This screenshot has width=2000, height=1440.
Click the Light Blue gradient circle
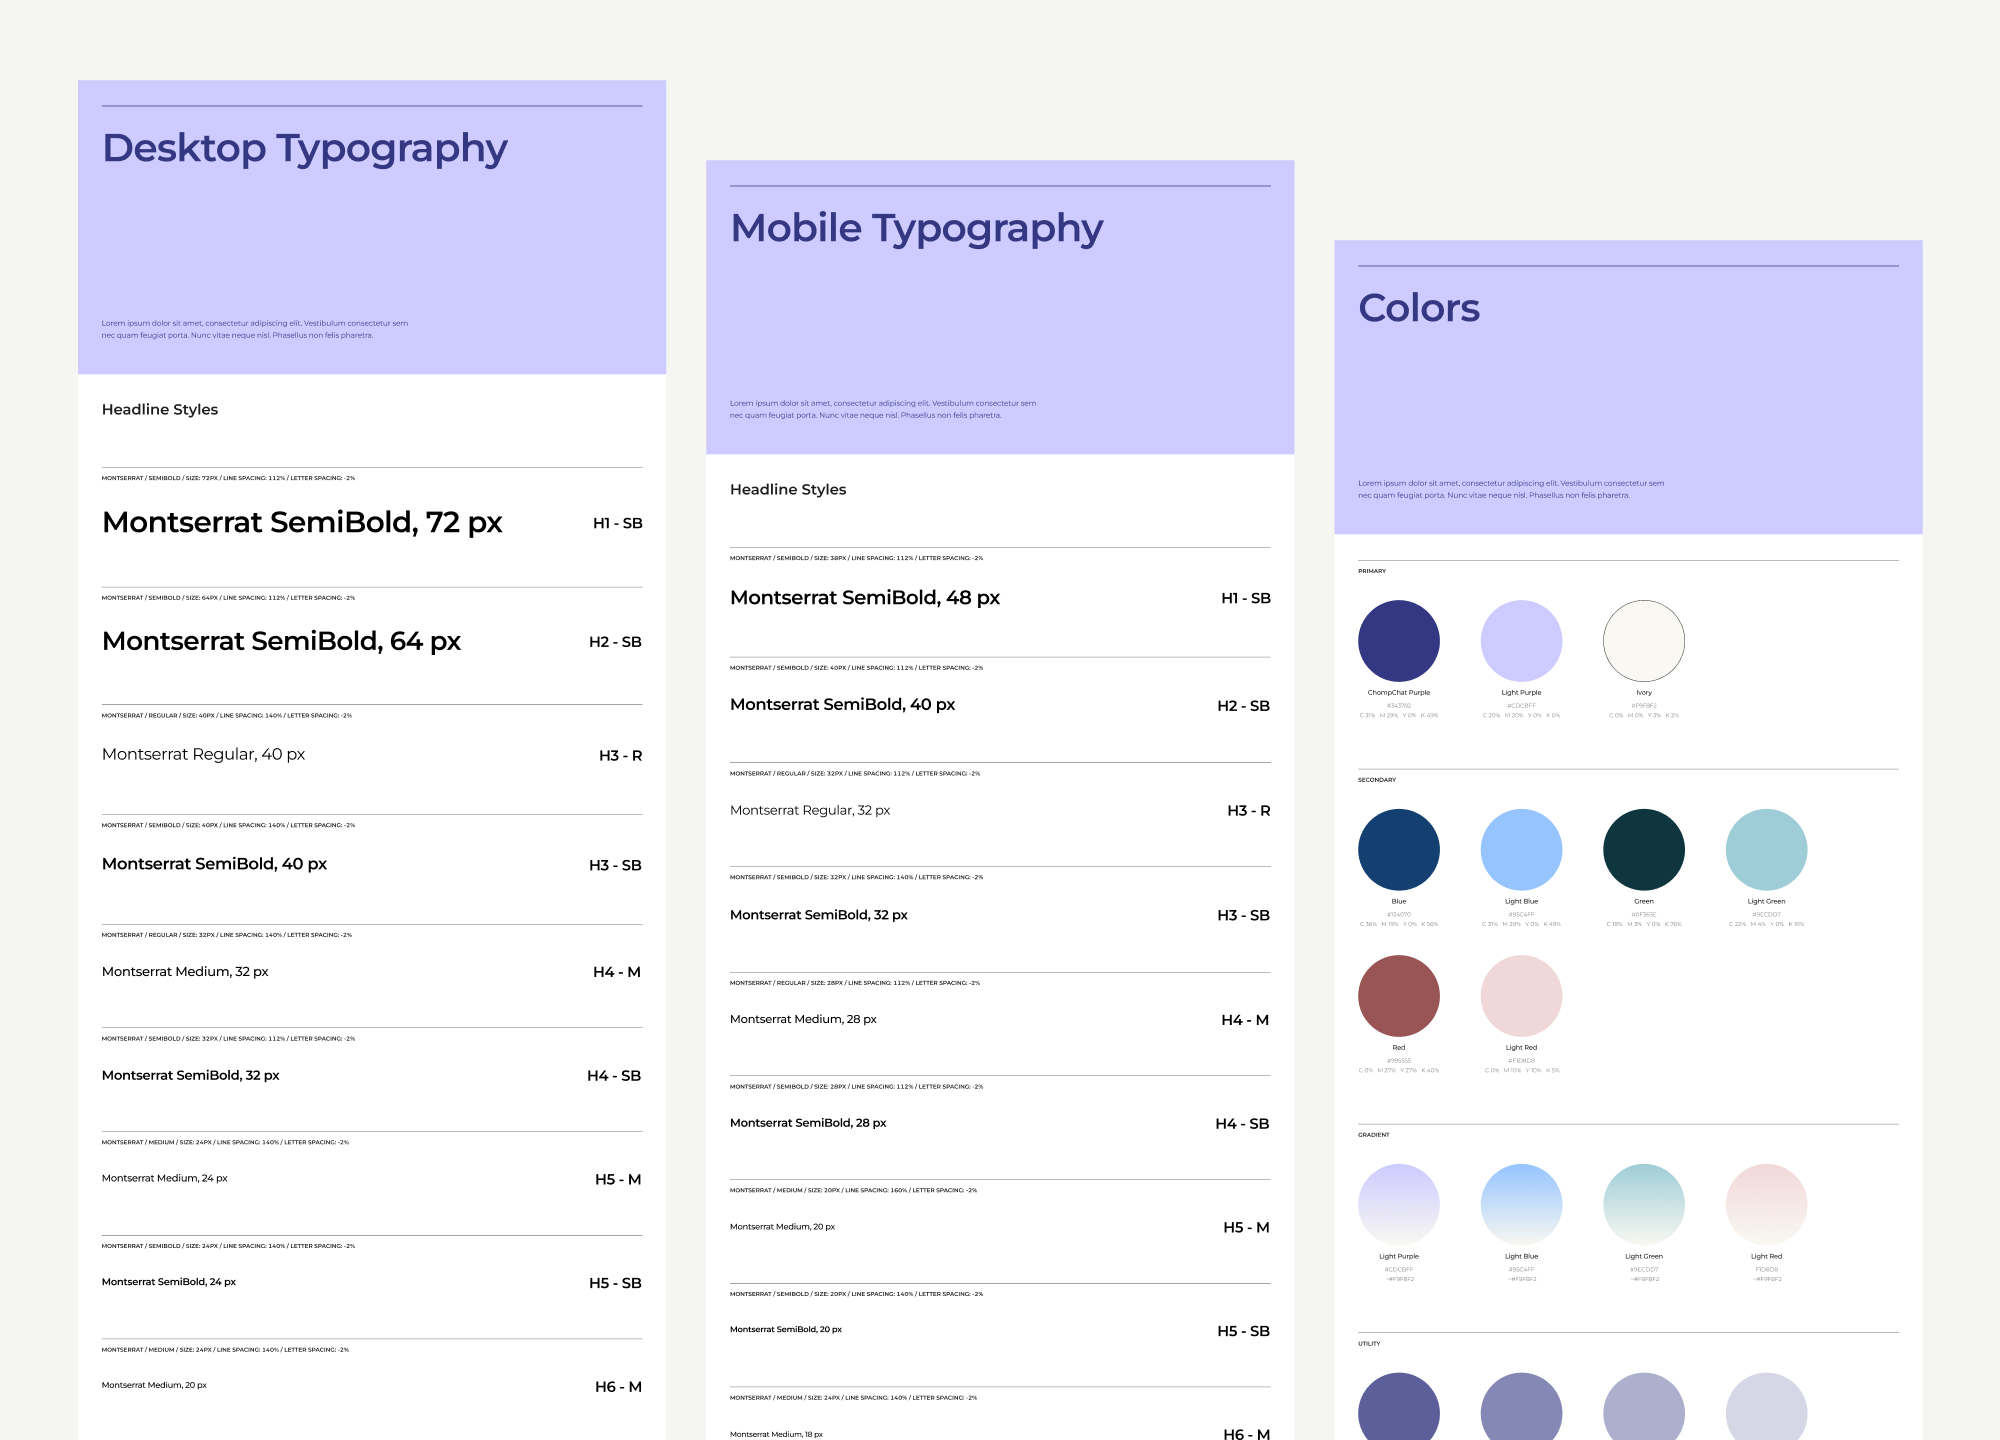point(1521,1204)
